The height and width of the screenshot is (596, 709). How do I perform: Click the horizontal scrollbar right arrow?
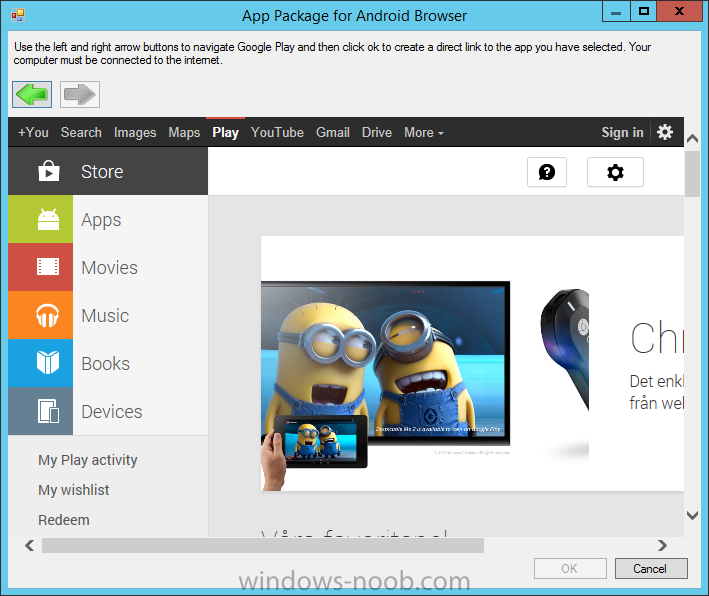click(662, 546)
